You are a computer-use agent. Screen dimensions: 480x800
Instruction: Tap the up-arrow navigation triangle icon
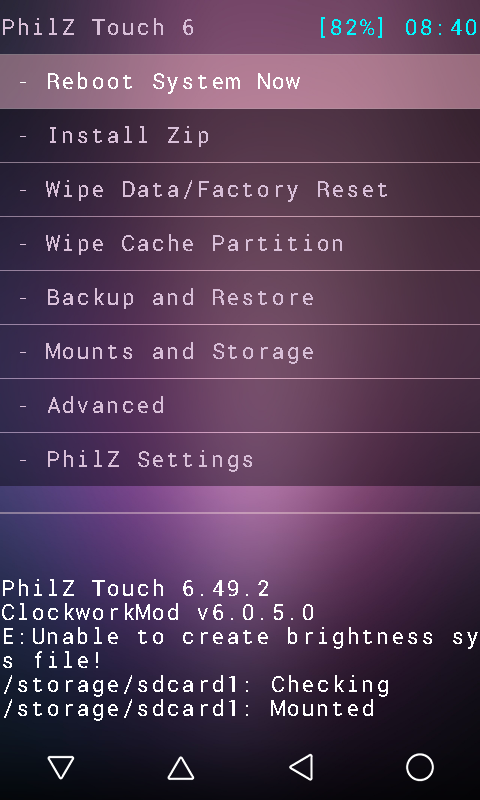click(x=181, y=768)
